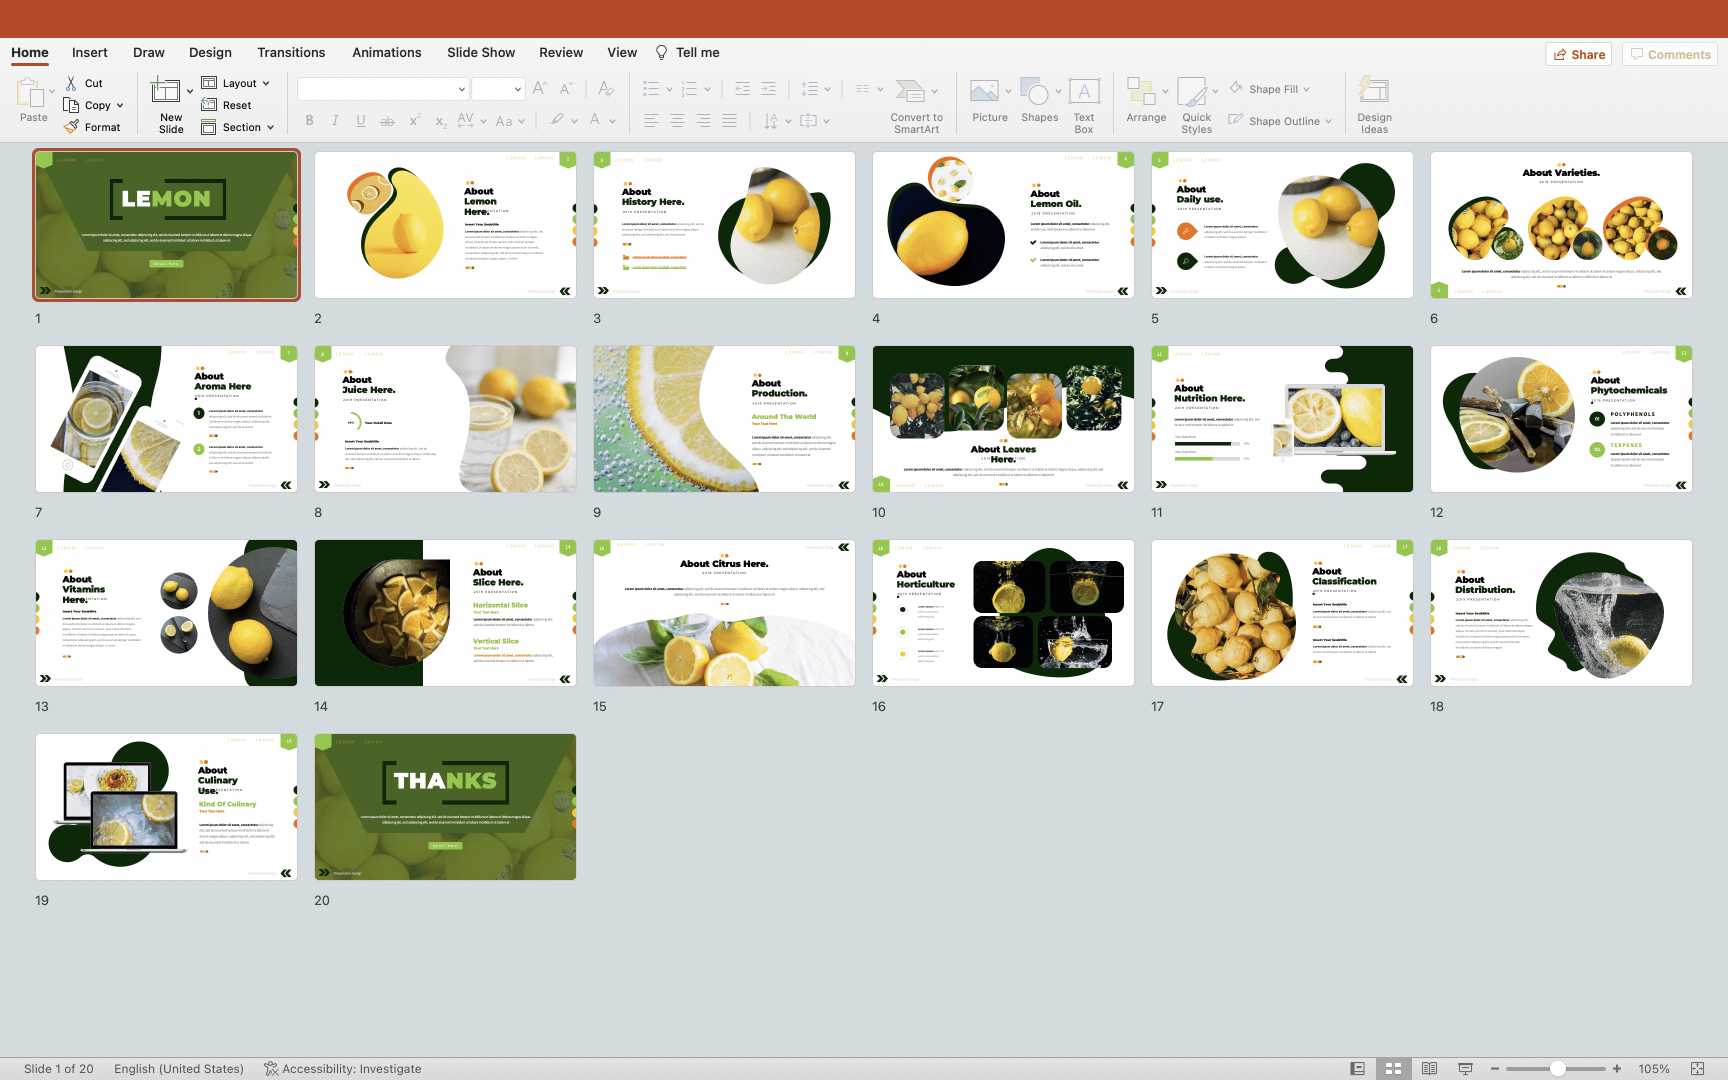Click Convert to SmartArt icon
The image size is (1728, 1080).
pyautogui.click(x=910, y=92)
